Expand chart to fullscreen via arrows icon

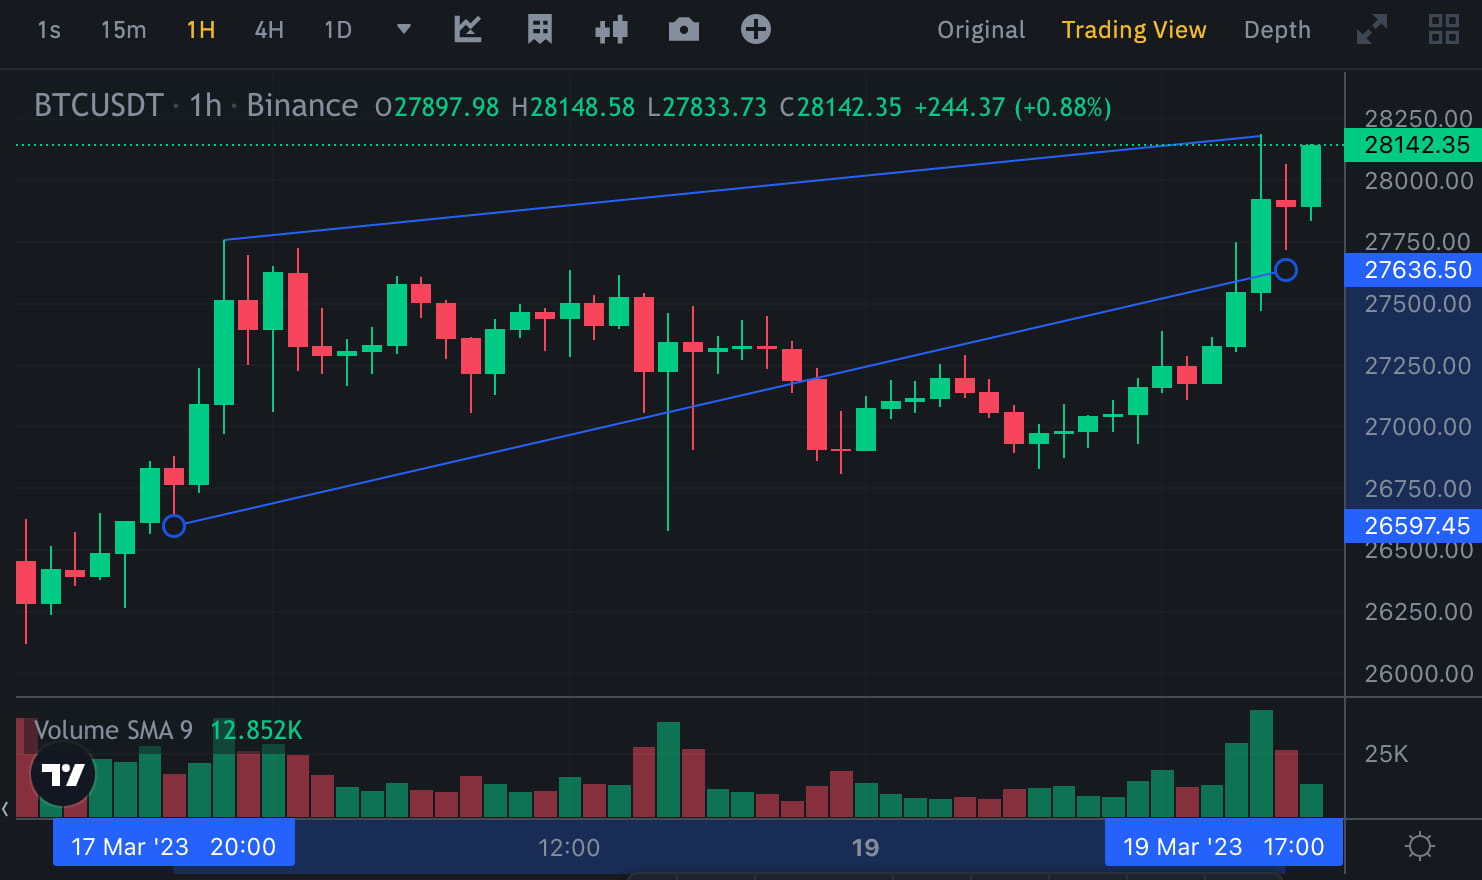point(1369,30)
